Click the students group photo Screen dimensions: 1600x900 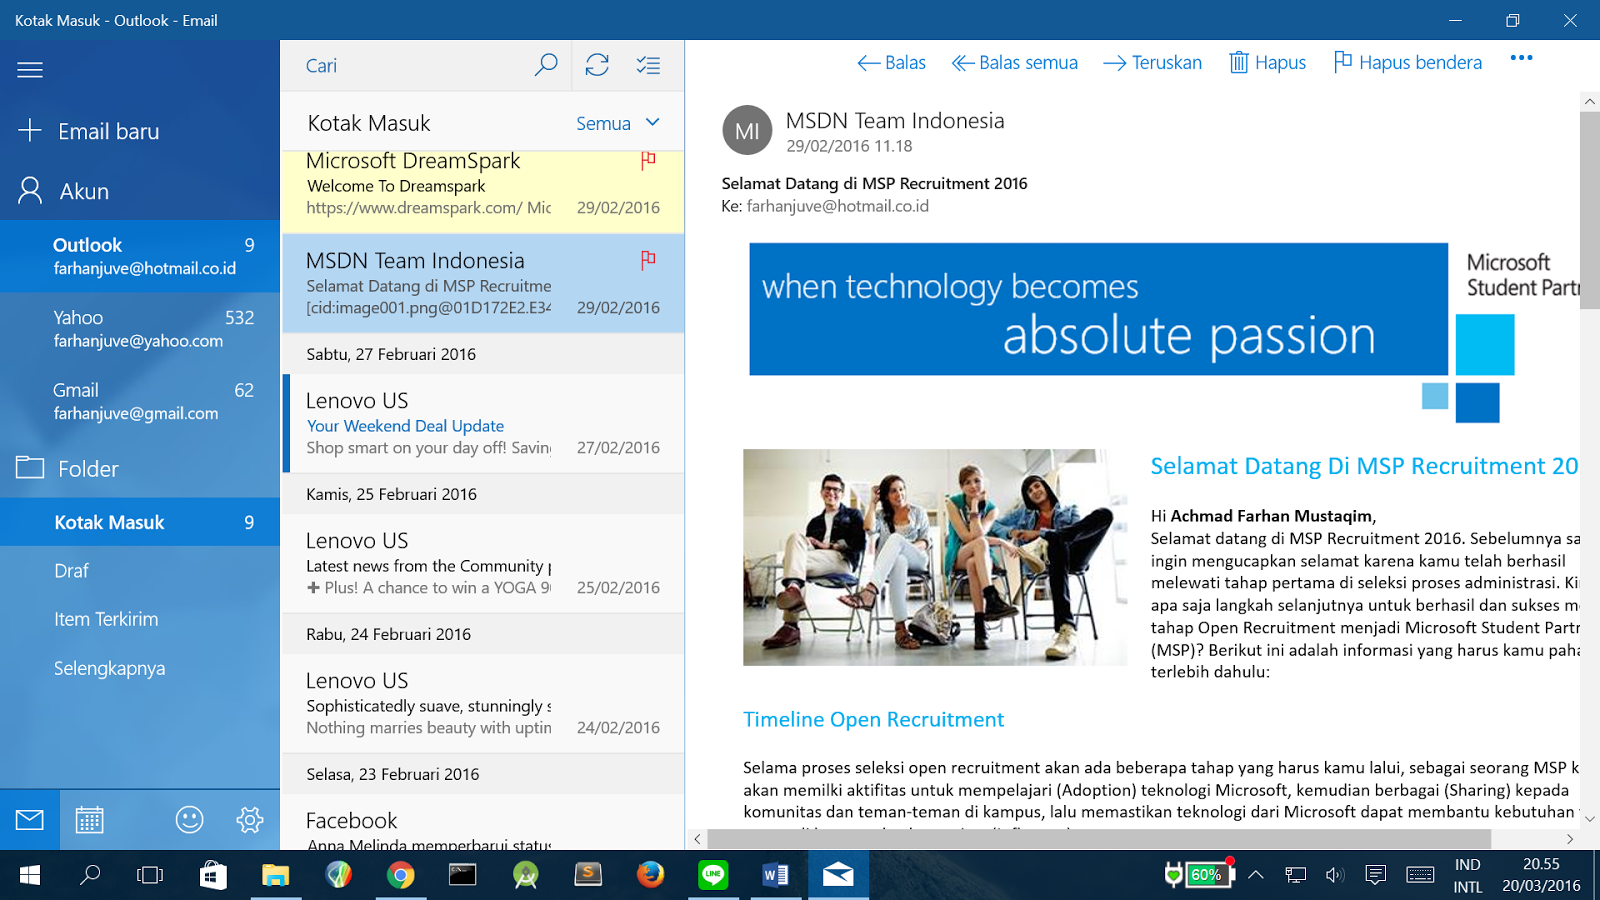click(x=935, y=557)
